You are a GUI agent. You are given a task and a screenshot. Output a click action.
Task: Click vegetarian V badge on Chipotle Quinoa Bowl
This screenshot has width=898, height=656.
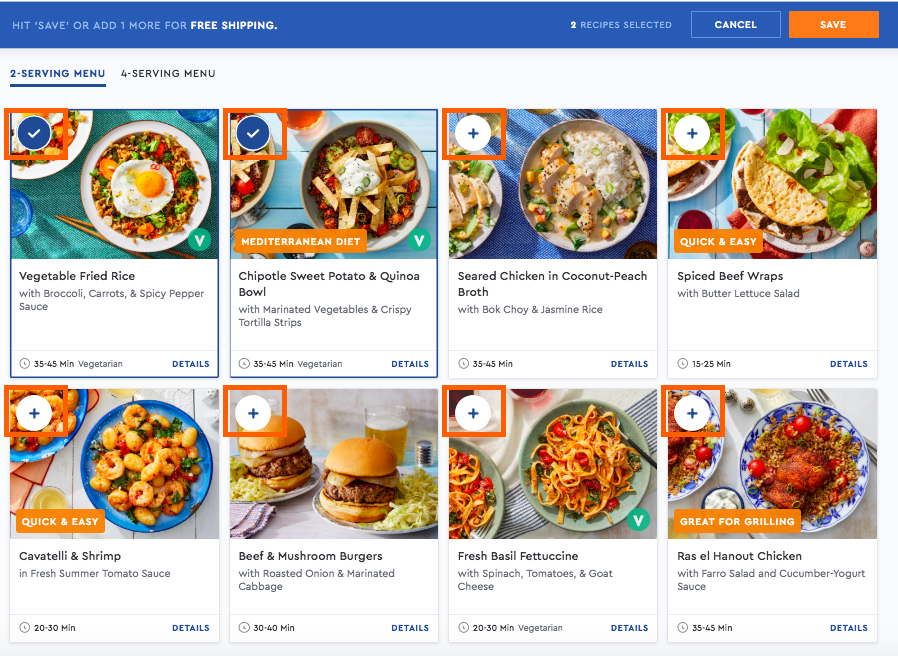[419, 239]
